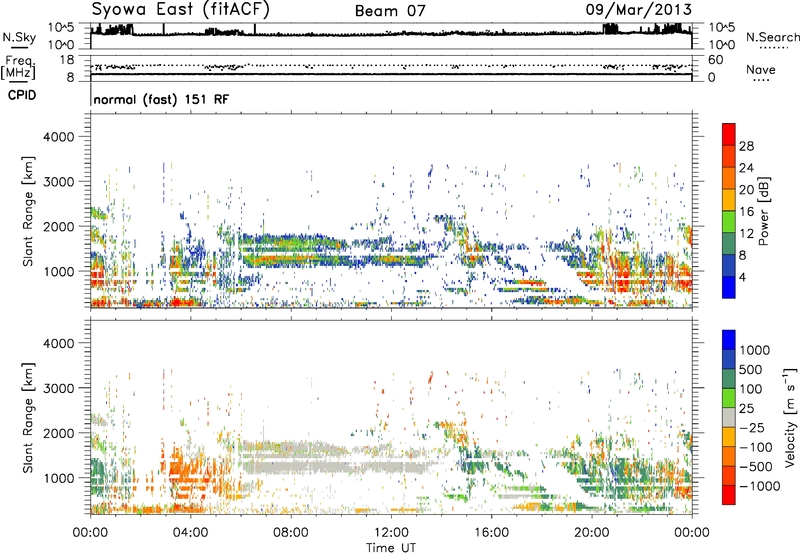Click the '4' label on power colorbar
This screenshot has width=800, height=554.
coord(743,277)
